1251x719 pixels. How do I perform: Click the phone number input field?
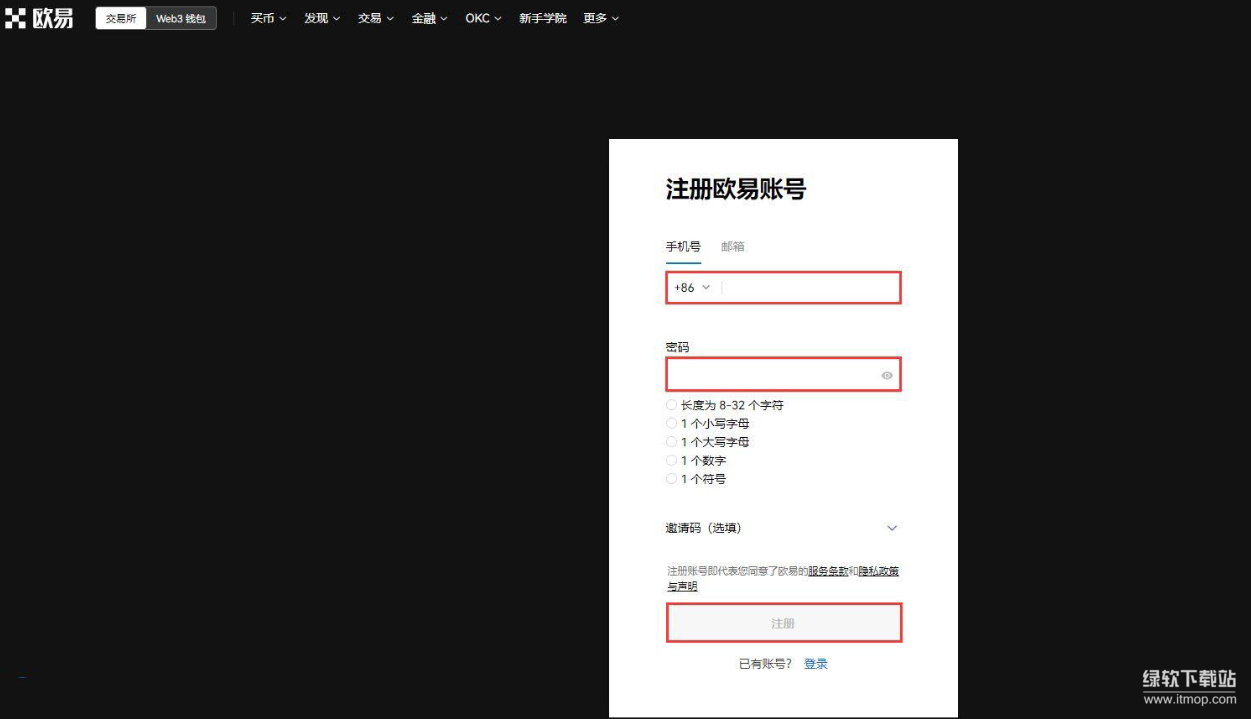[x=810, y=287]
